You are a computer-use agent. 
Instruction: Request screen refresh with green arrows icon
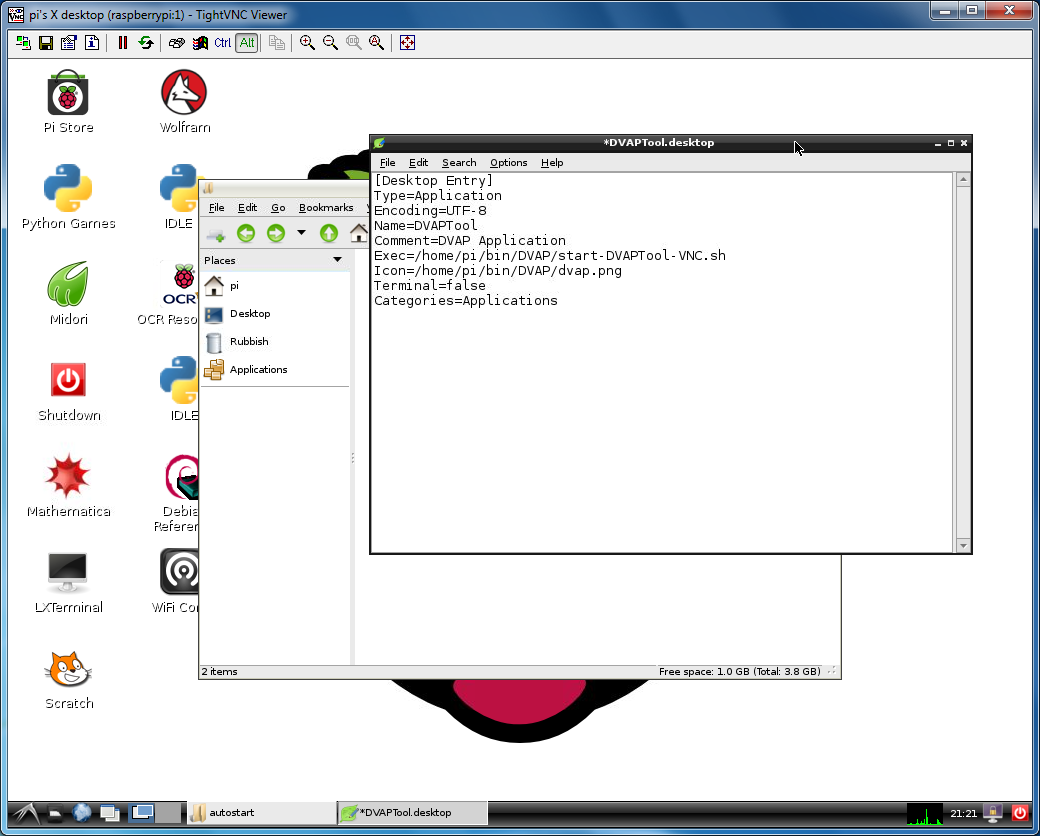pos(145,43)
